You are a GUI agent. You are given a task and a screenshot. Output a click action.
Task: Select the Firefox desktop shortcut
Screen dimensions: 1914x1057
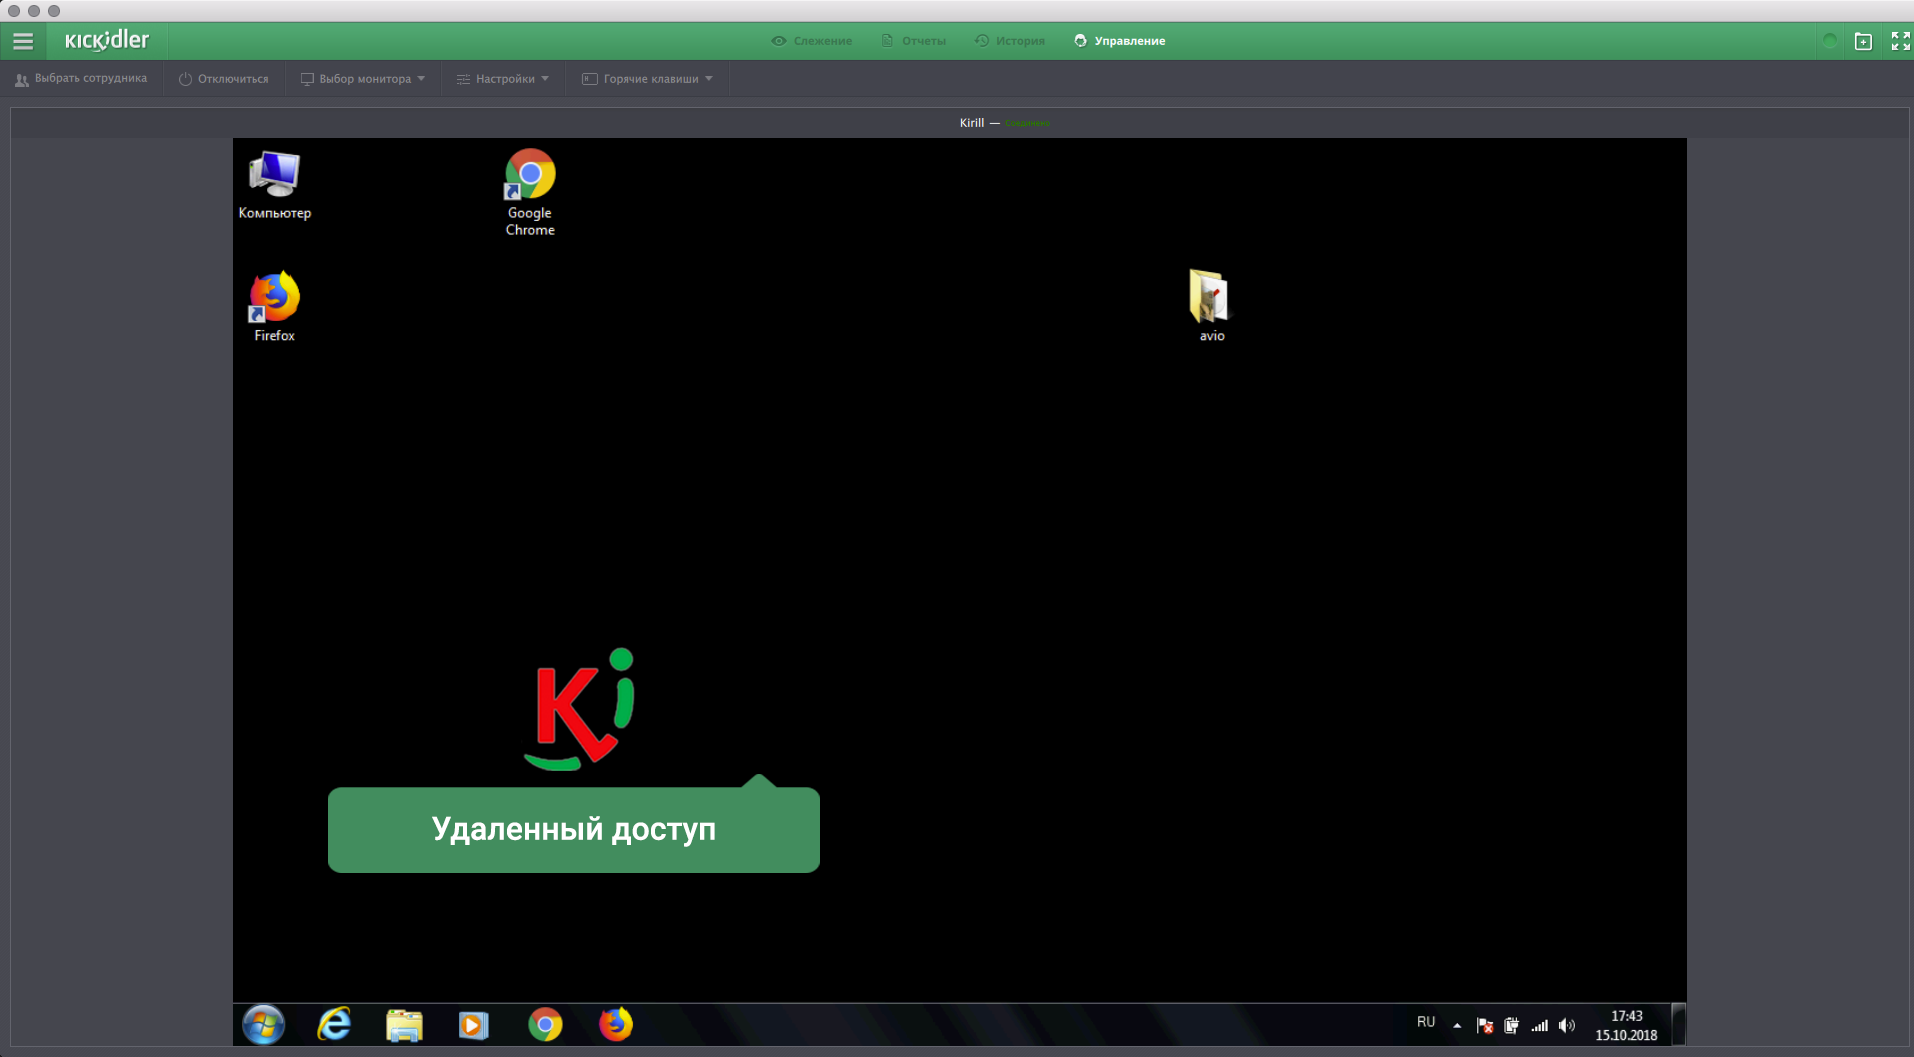(274, 307)
